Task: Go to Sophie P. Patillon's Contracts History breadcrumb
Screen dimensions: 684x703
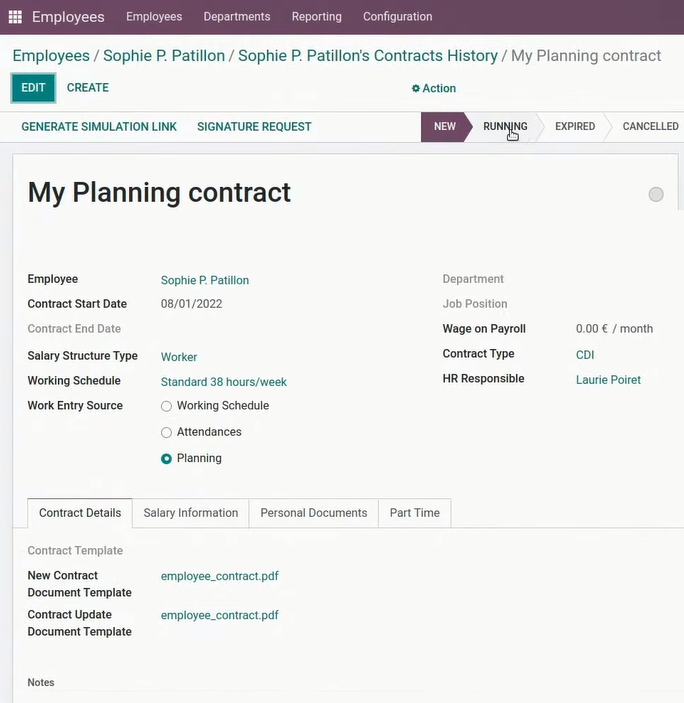Action: (x=368, y=56)
